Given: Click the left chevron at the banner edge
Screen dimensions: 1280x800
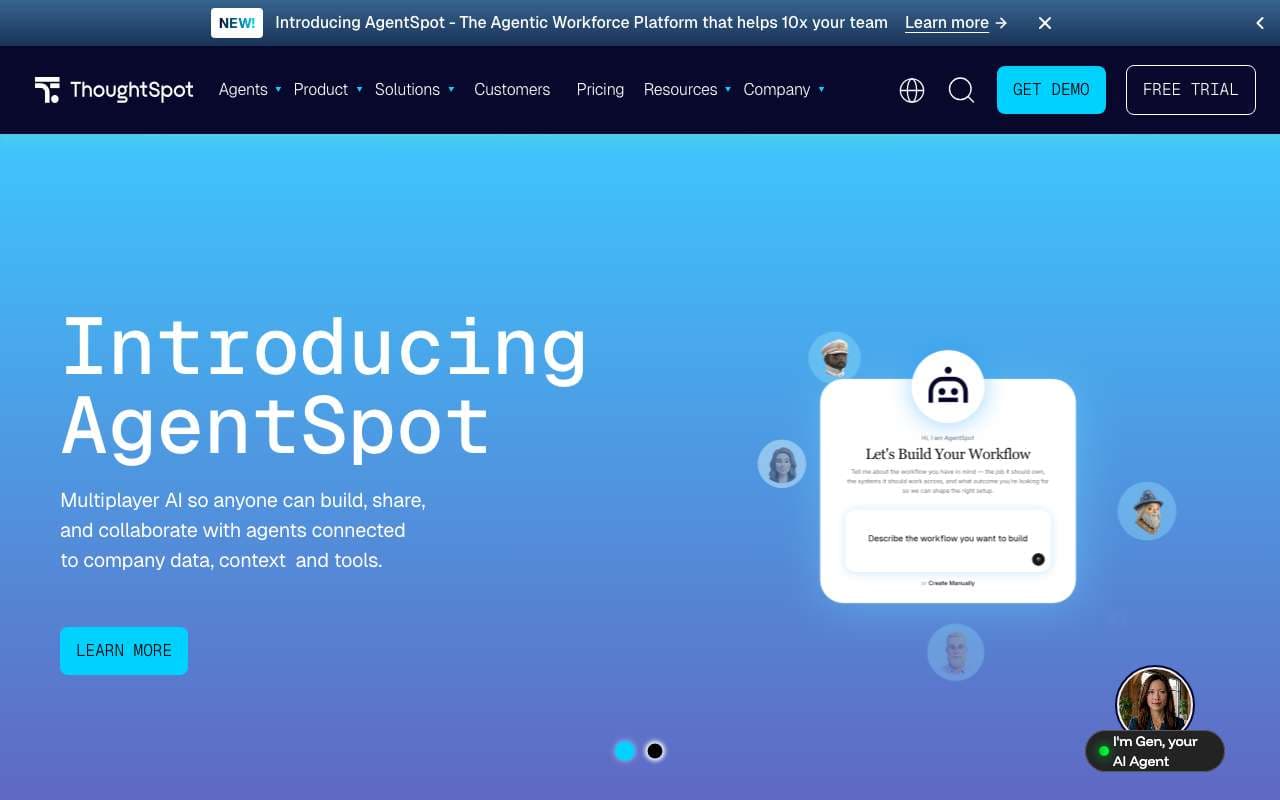Looking at the screenshot, I should tap(1260, 23).
